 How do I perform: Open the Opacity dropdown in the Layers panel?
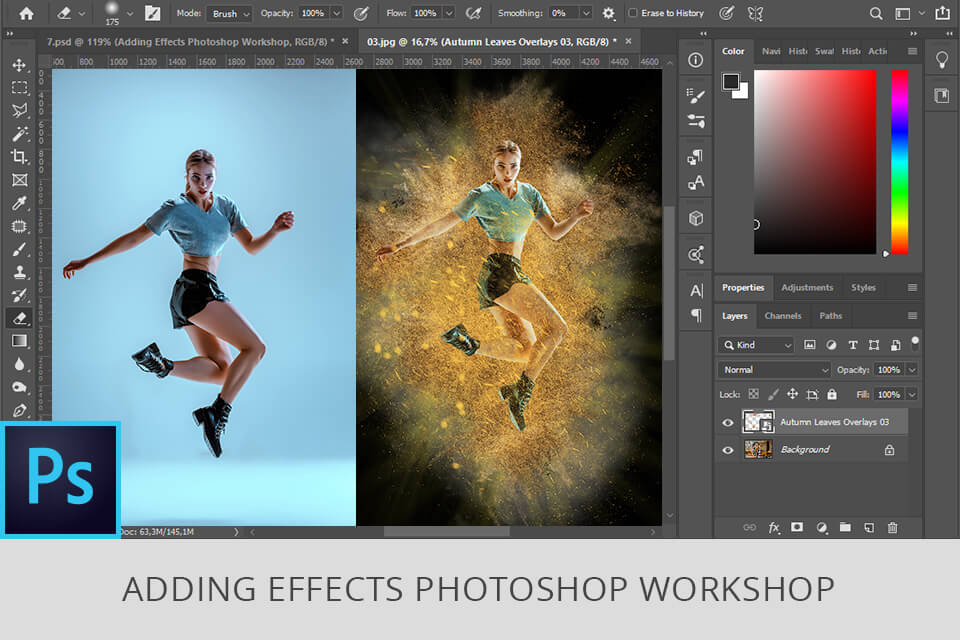912,369
